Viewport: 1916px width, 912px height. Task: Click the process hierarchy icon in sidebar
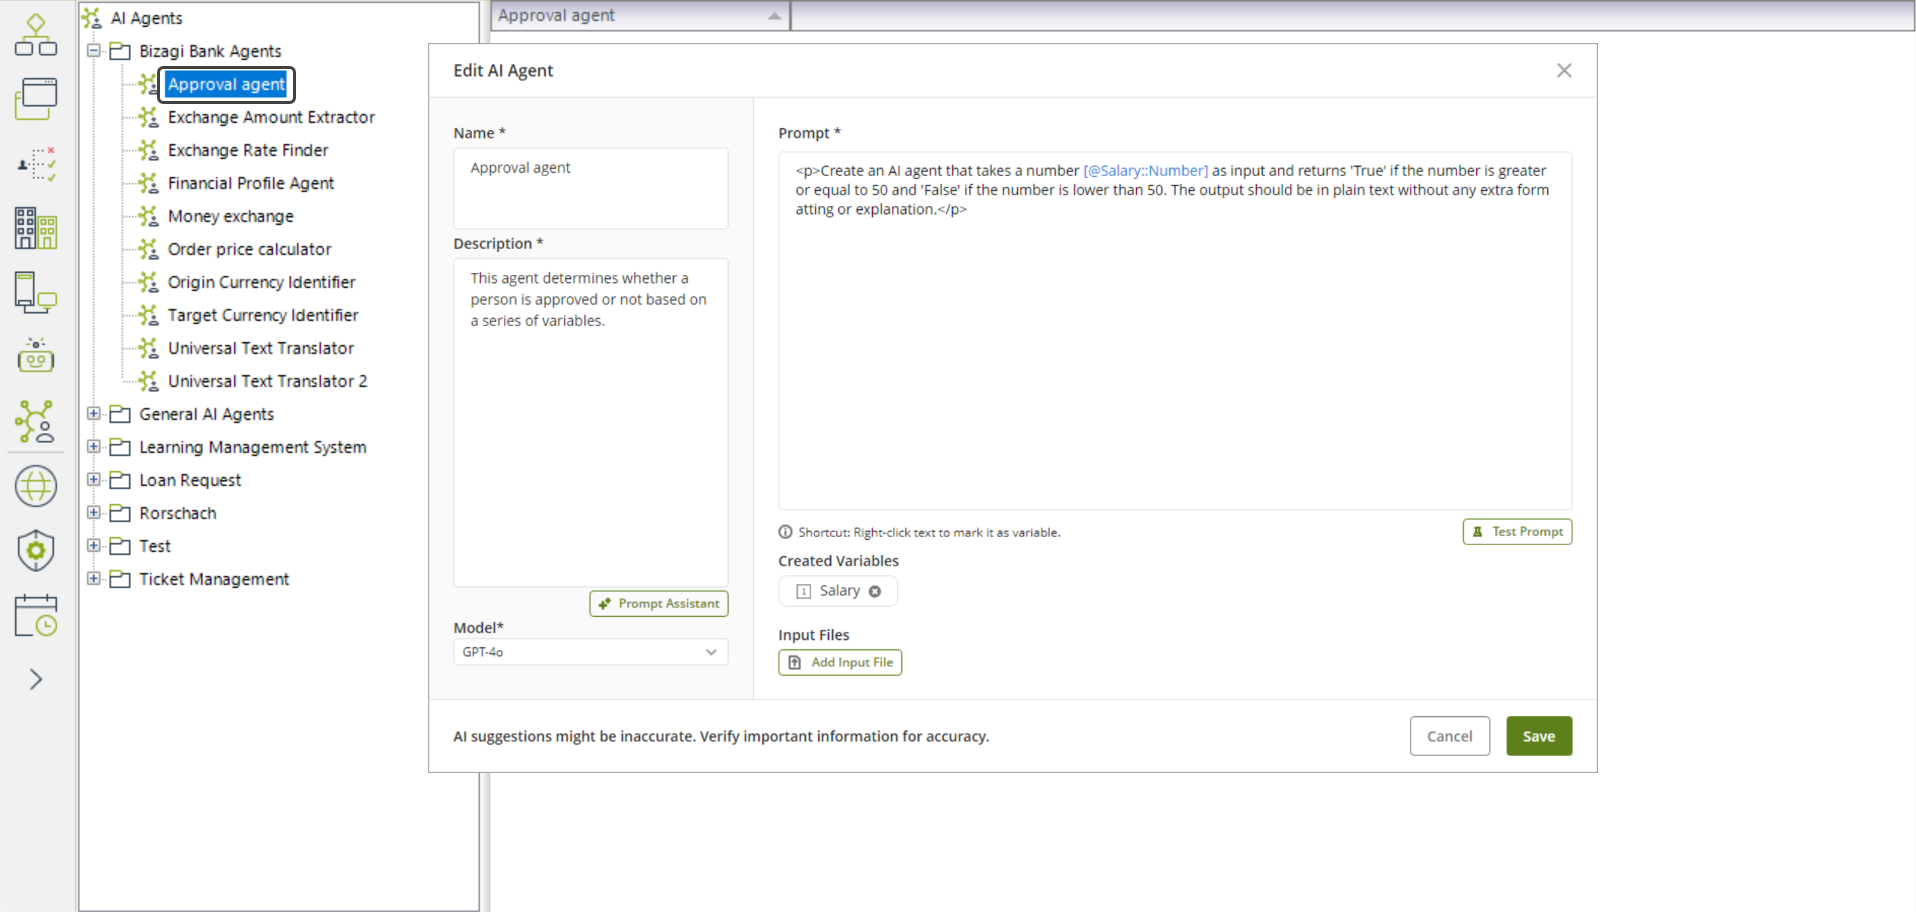(36, 35)
